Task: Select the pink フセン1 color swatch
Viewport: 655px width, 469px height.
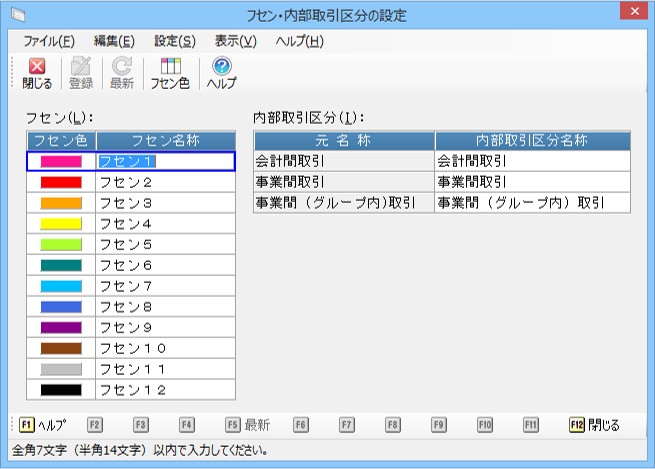Action: click(x=61, y=161)
